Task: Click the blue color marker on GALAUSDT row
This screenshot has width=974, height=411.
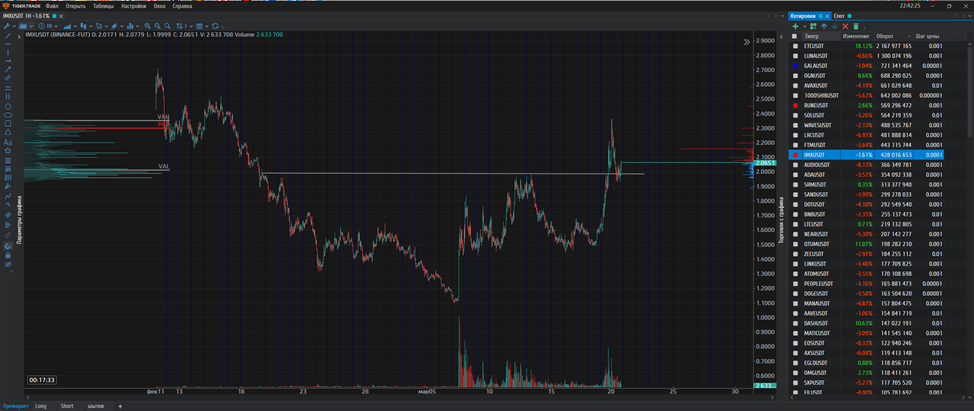Action: (794, 66)
